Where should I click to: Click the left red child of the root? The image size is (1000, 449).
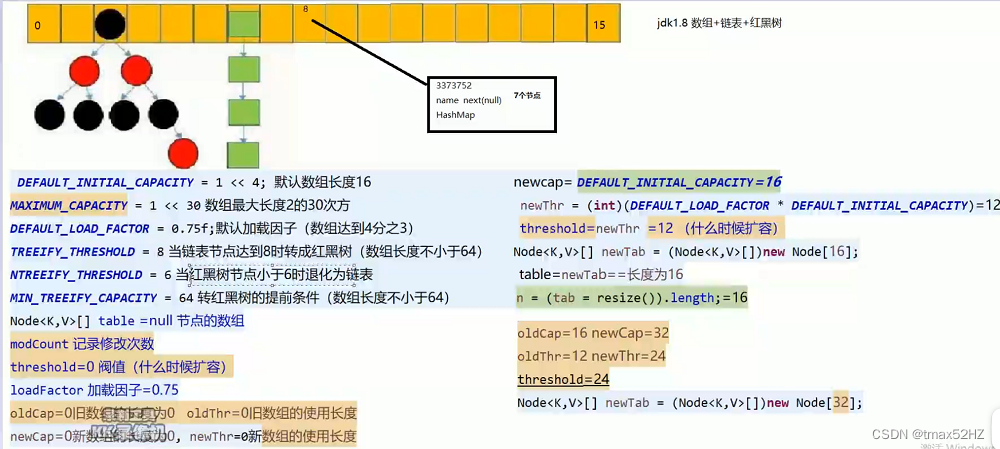tap(84, 70)
